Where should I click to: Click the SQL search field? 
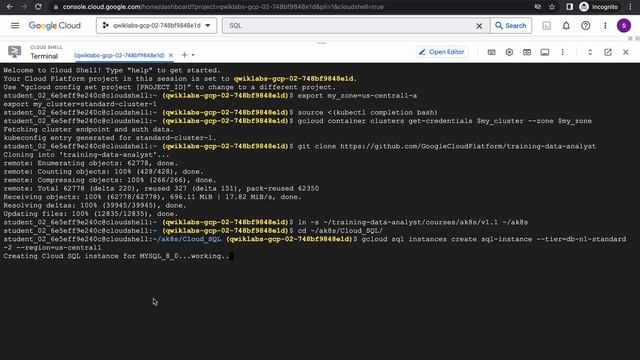point(349,26)
